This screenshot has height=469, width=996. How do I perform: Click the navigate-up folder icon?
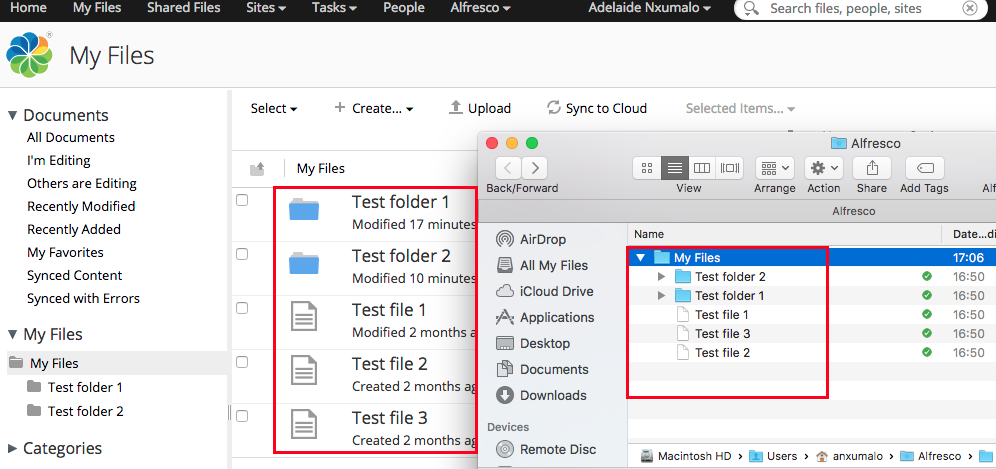coord(257,169)
